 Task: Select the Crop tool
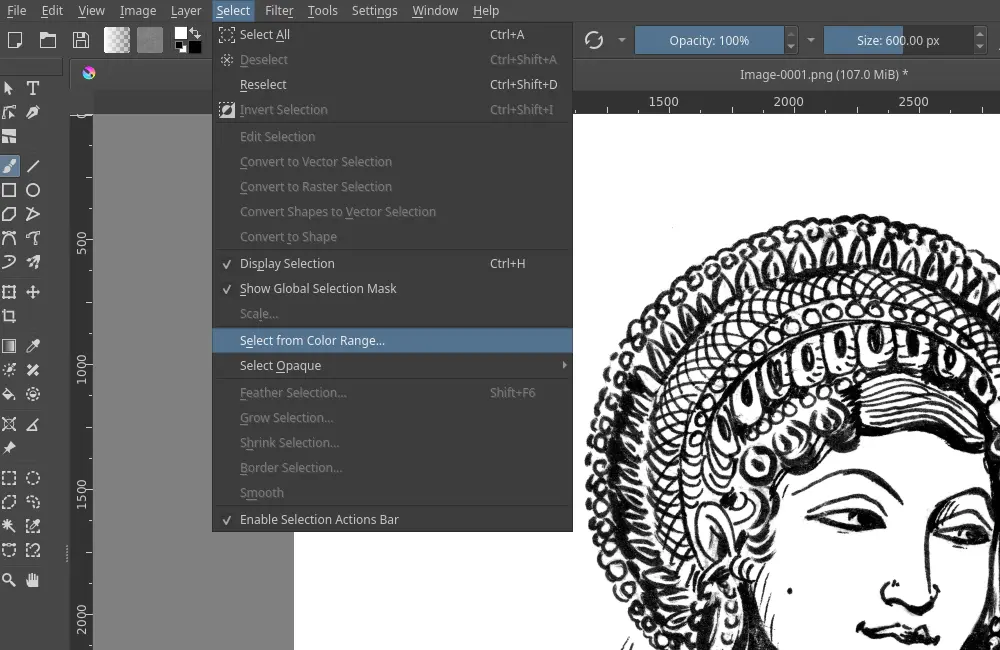pos(9,316)
